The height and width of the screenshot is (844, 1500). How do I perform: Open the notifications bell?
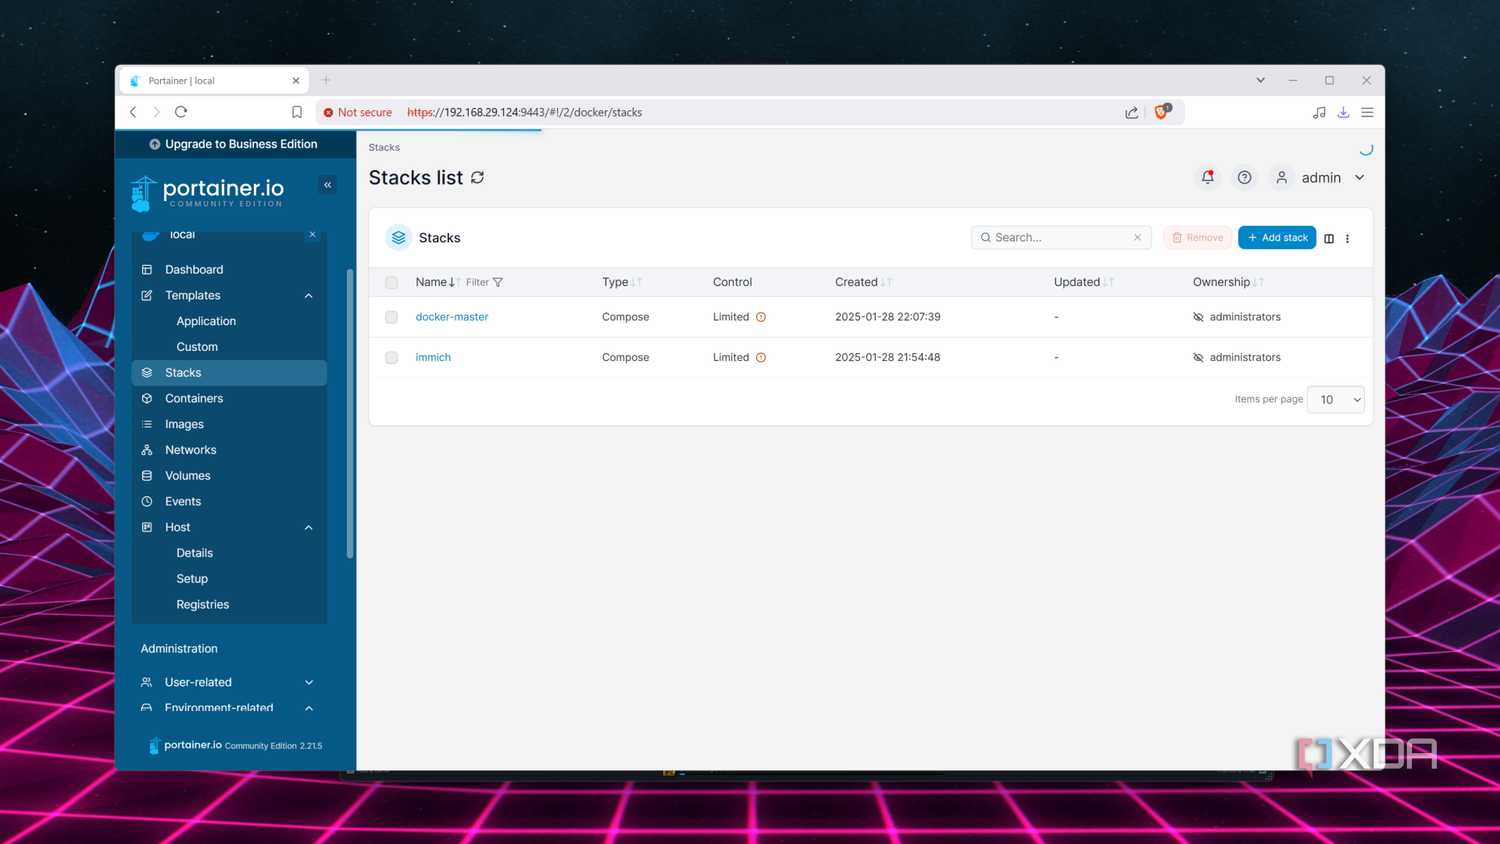[1208, 177]
